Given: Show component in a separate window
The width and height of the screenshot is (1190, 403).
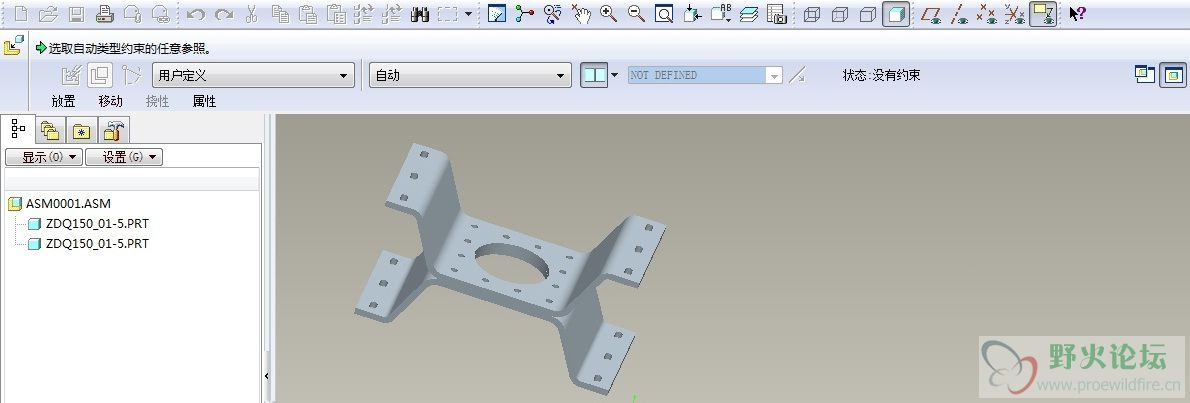Looking at the screenshot, I should 1144,74.
